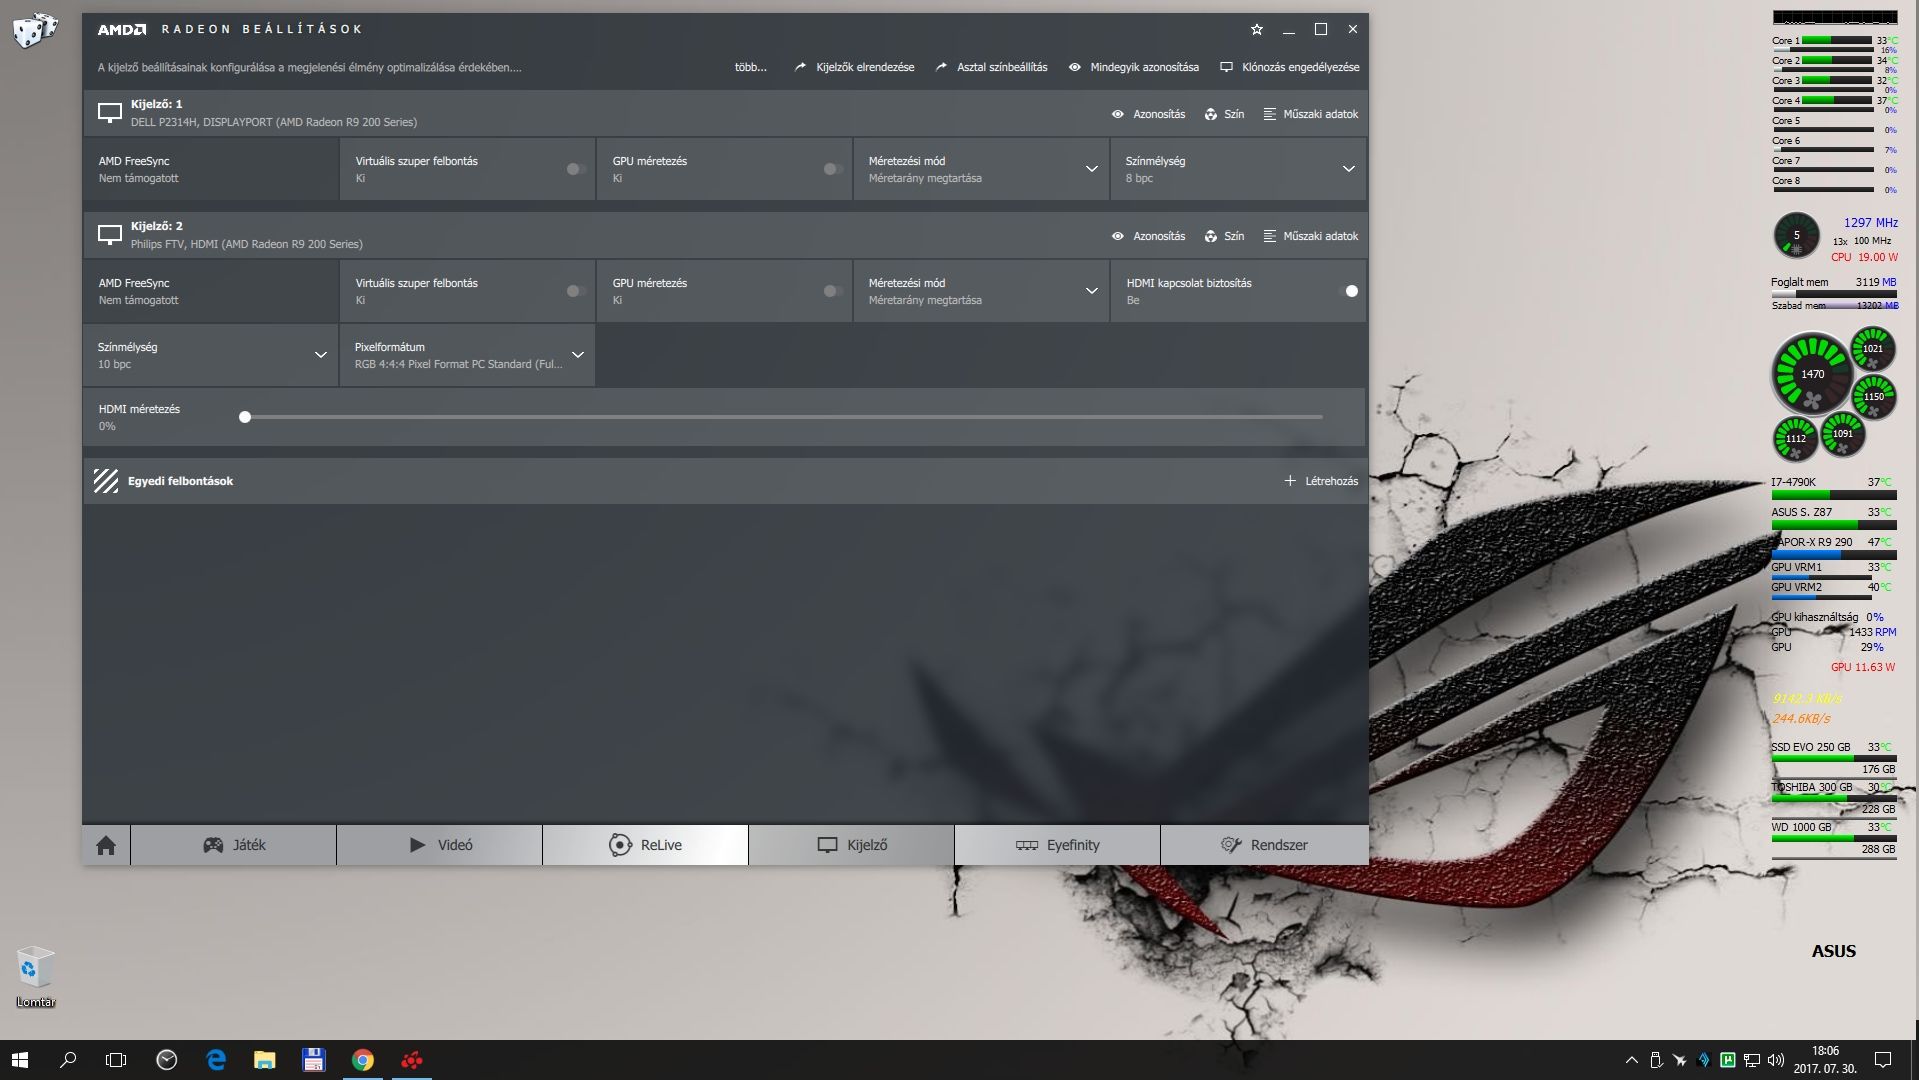Image resolution: width=1919 pixels, height=1080 pixels.
Task: Switch to the Videó tab
Action: click(x=440, y=845)
